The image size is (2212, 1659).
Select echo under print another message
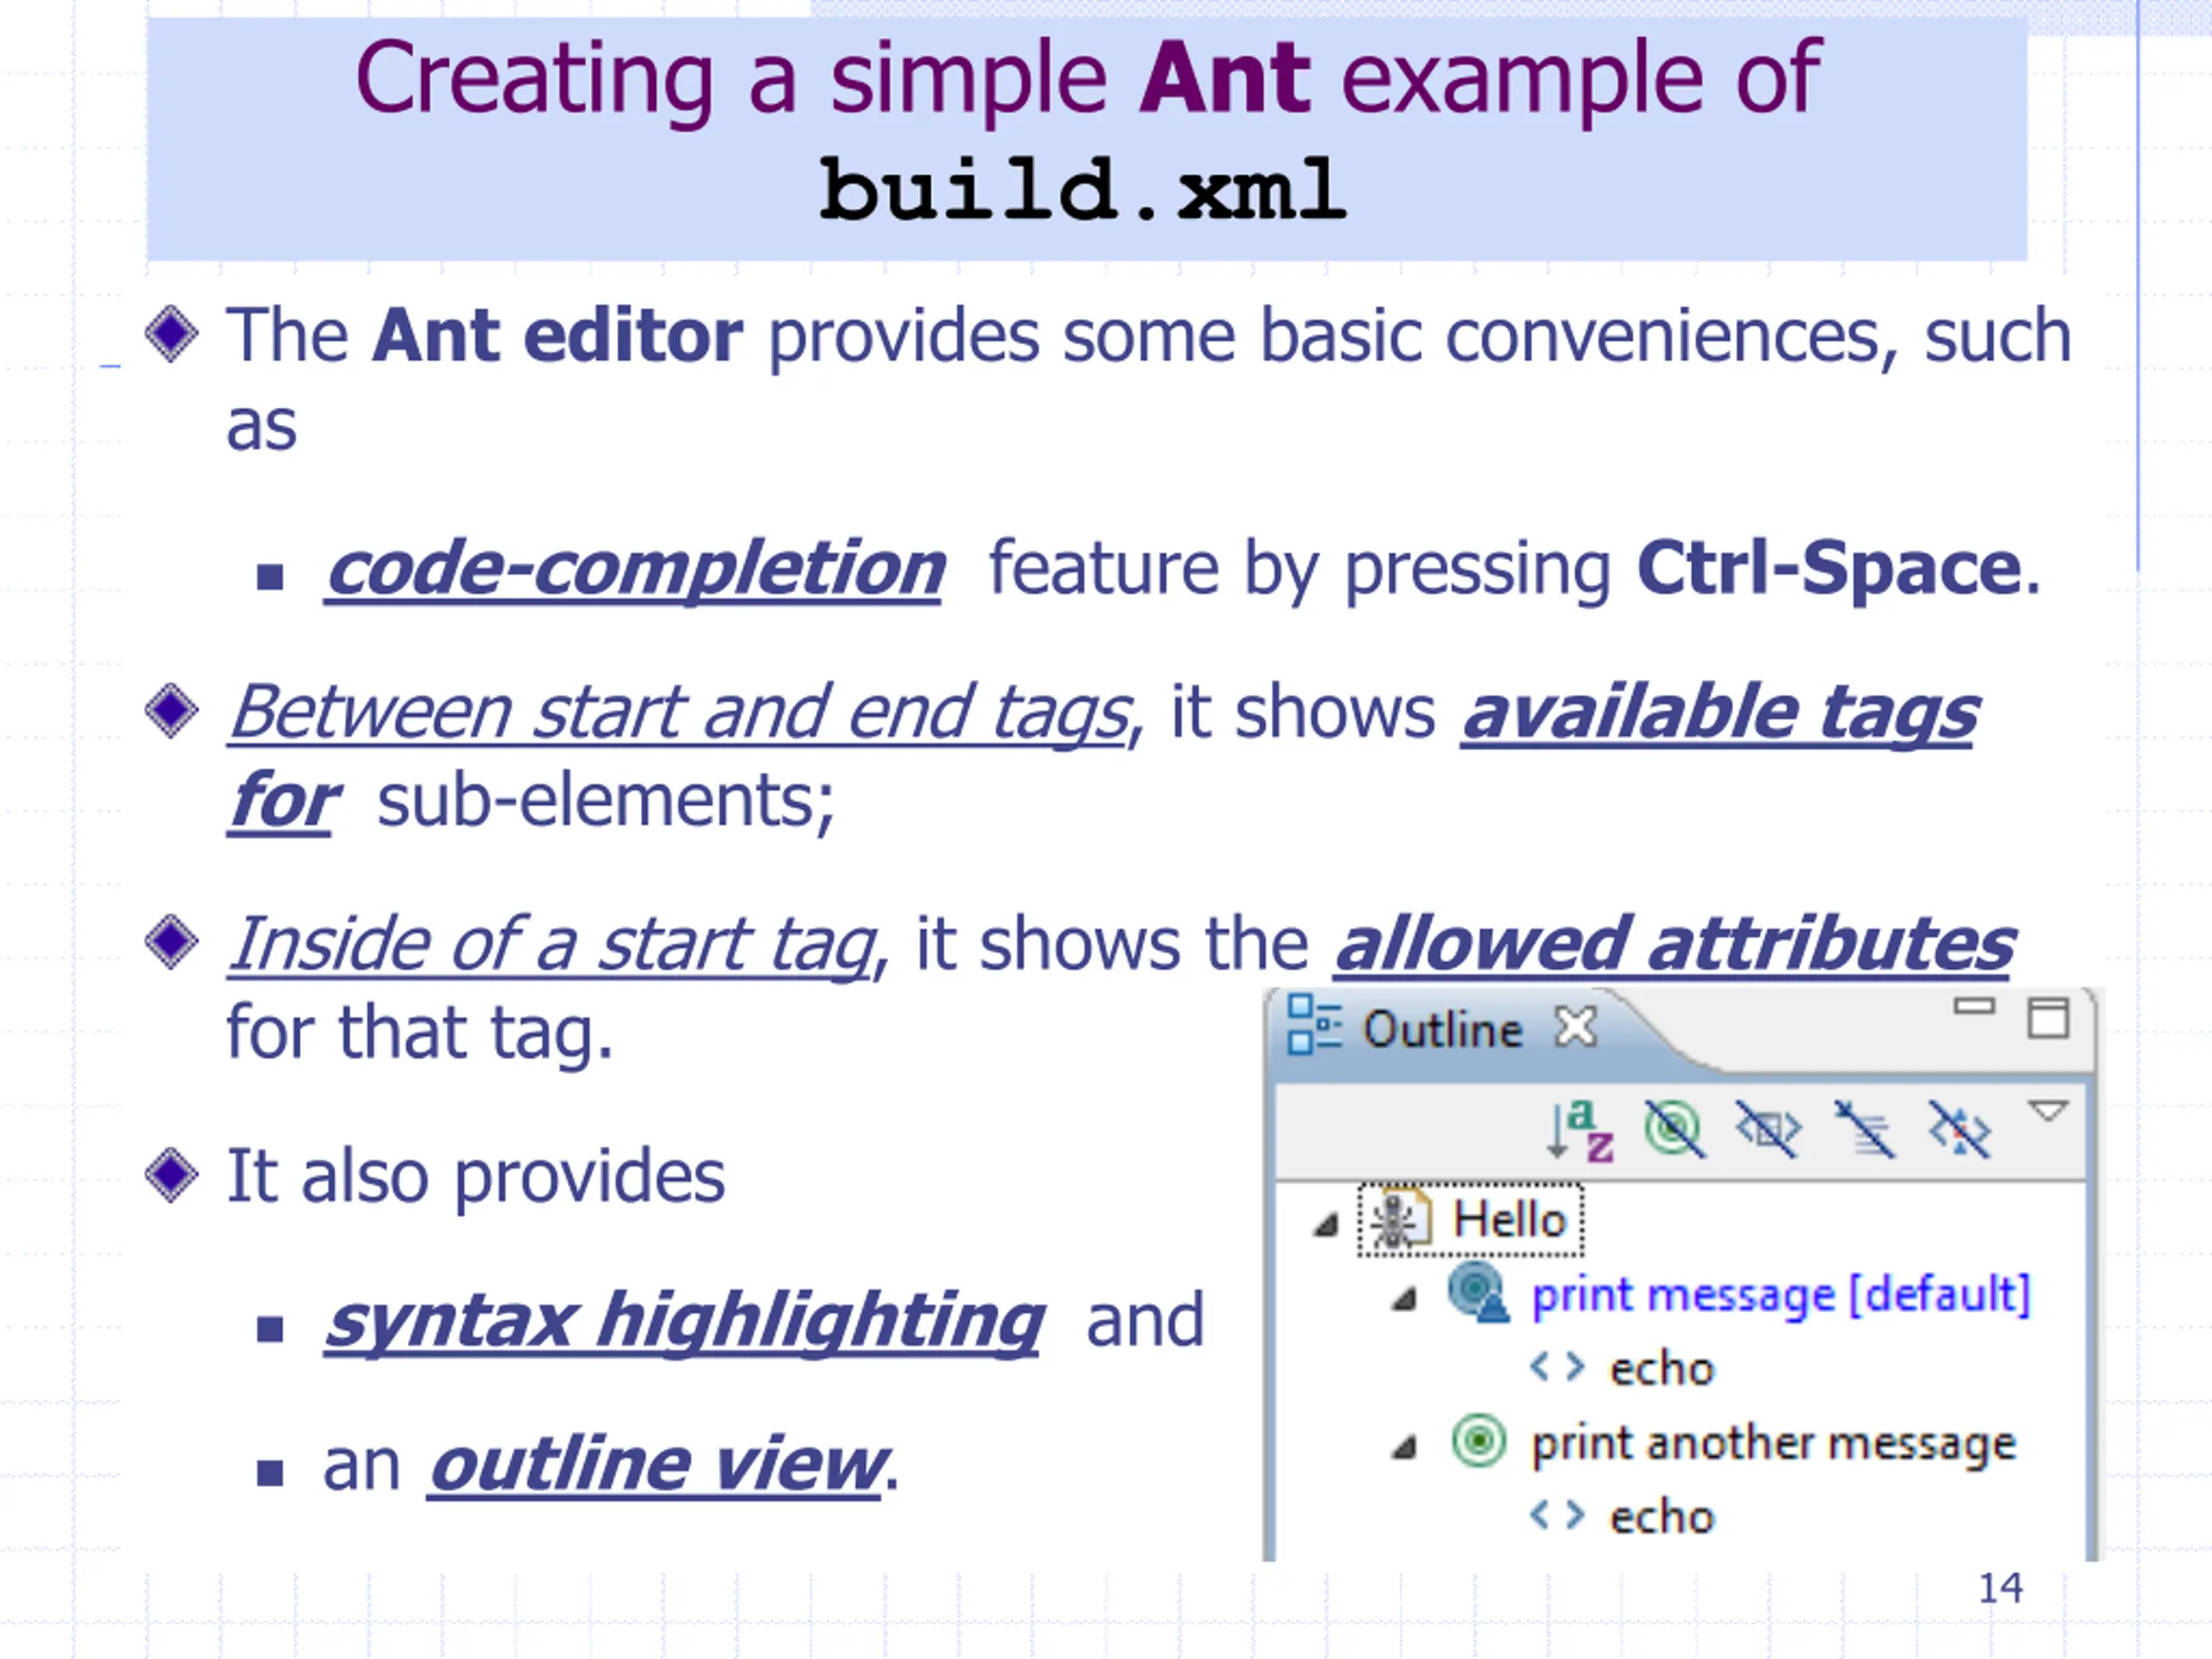point(1661,1517)
